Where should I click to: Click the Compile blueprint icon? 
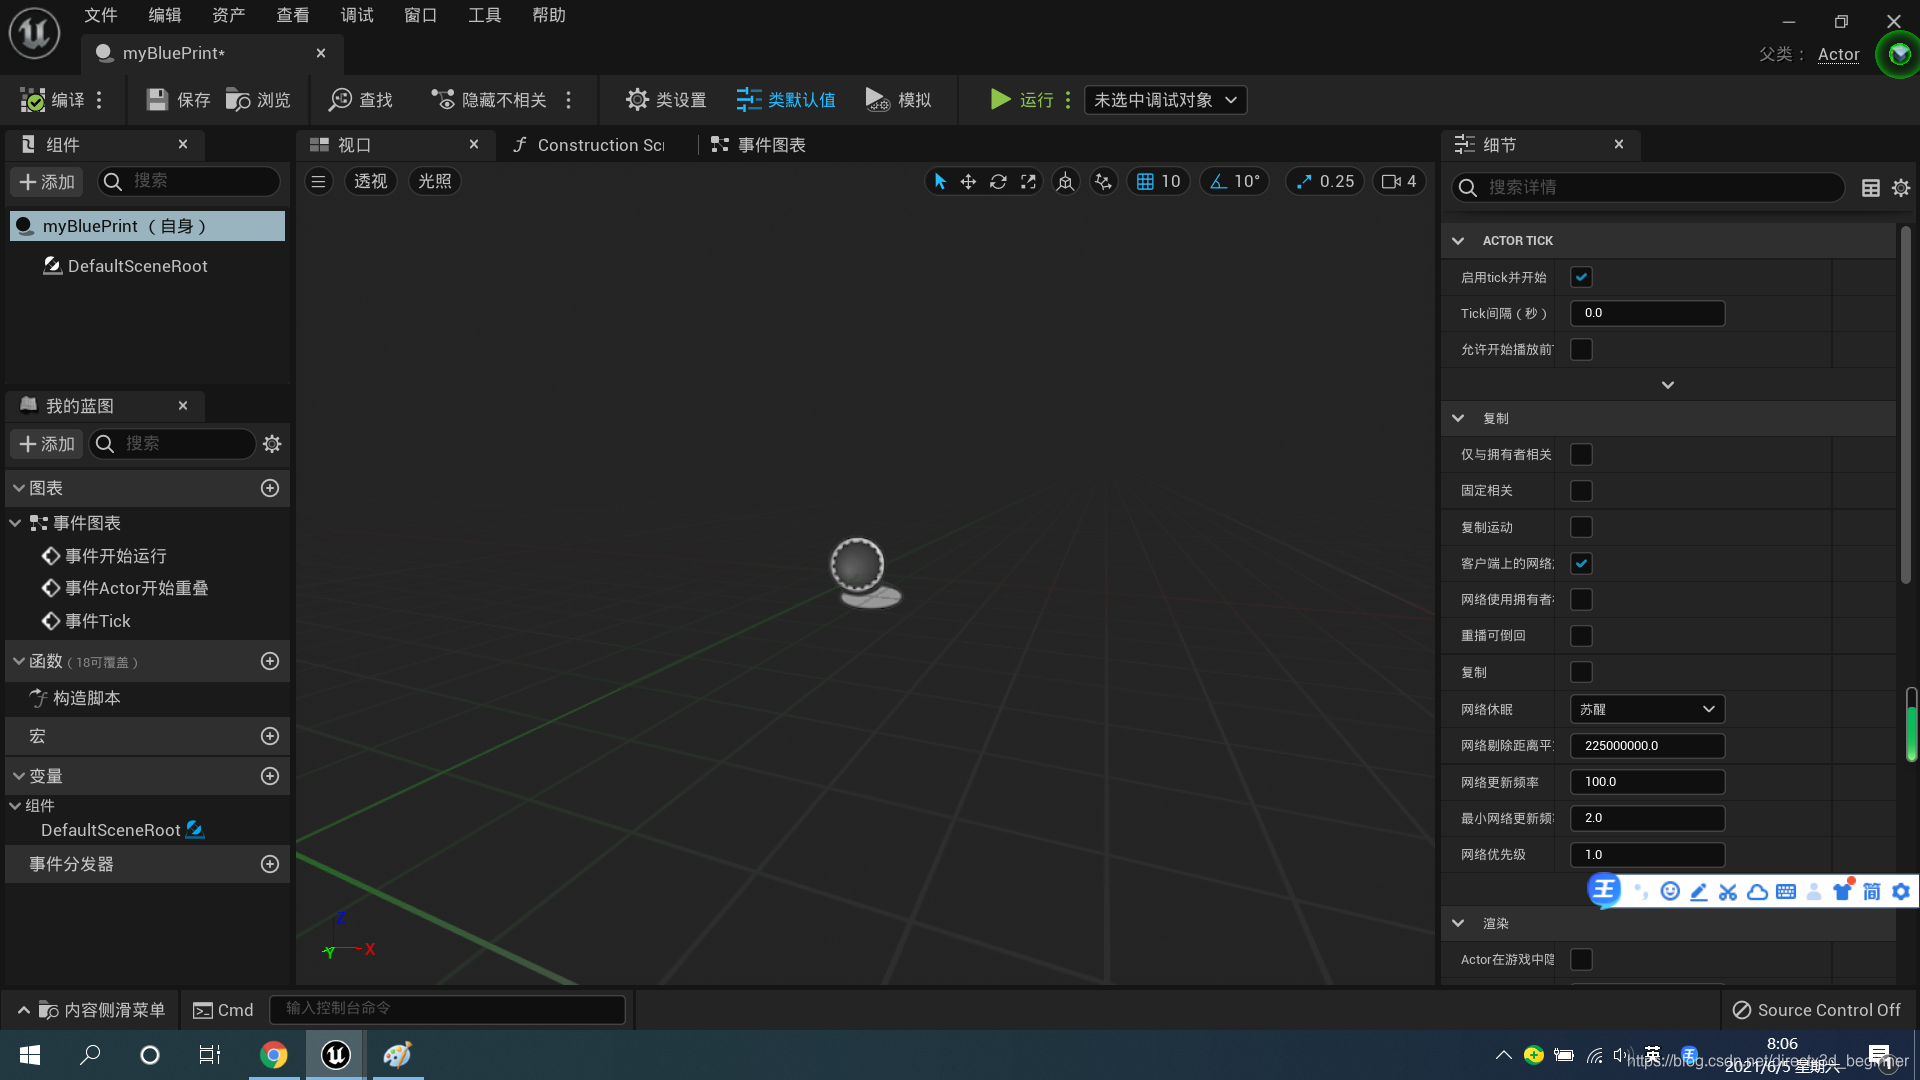(x=33, y=100)
